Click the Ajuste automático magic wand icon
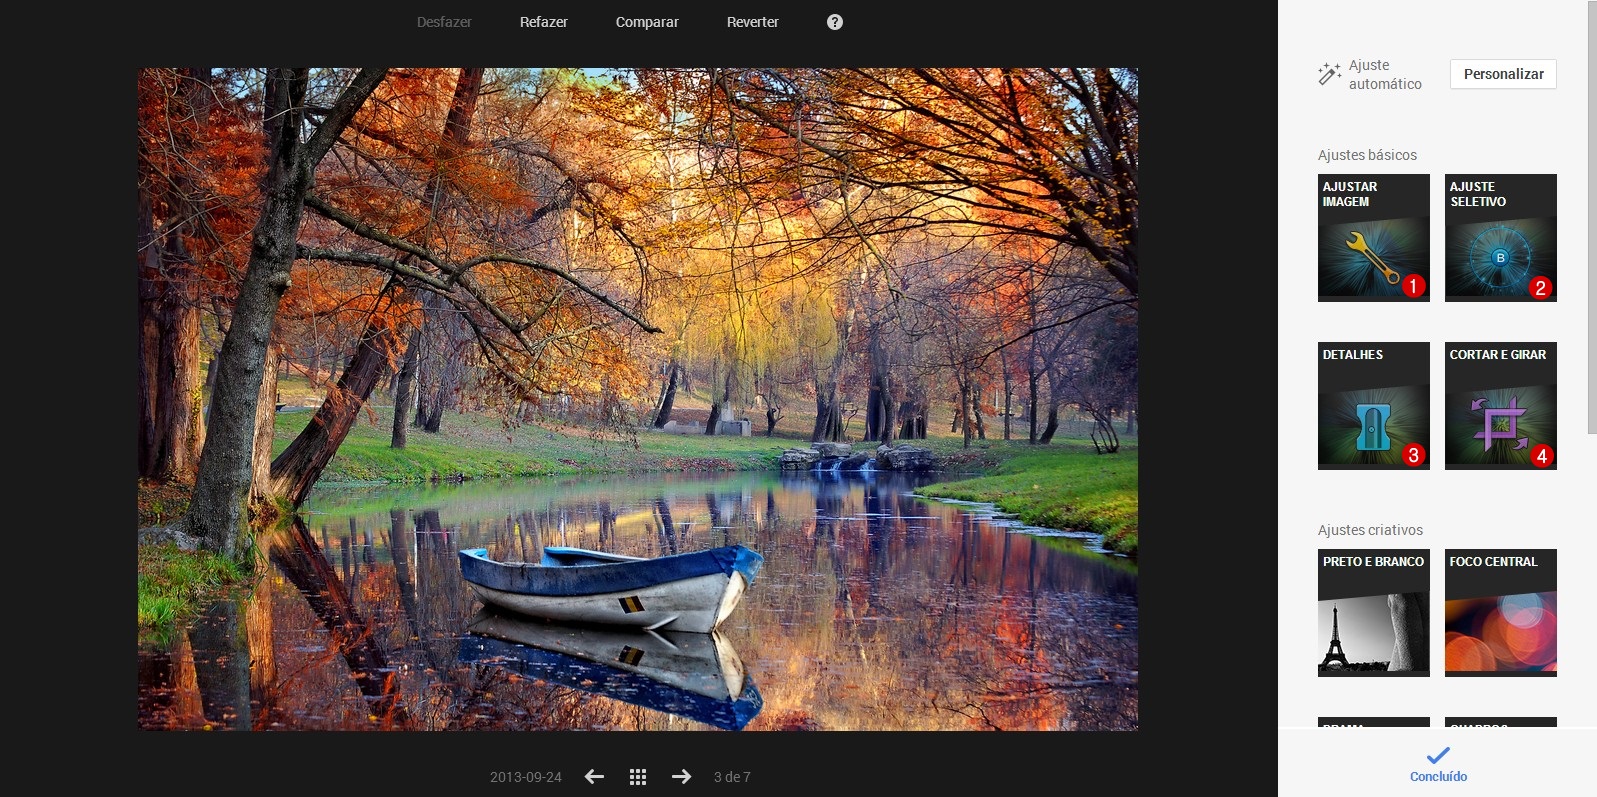 tap(1329, 74)
